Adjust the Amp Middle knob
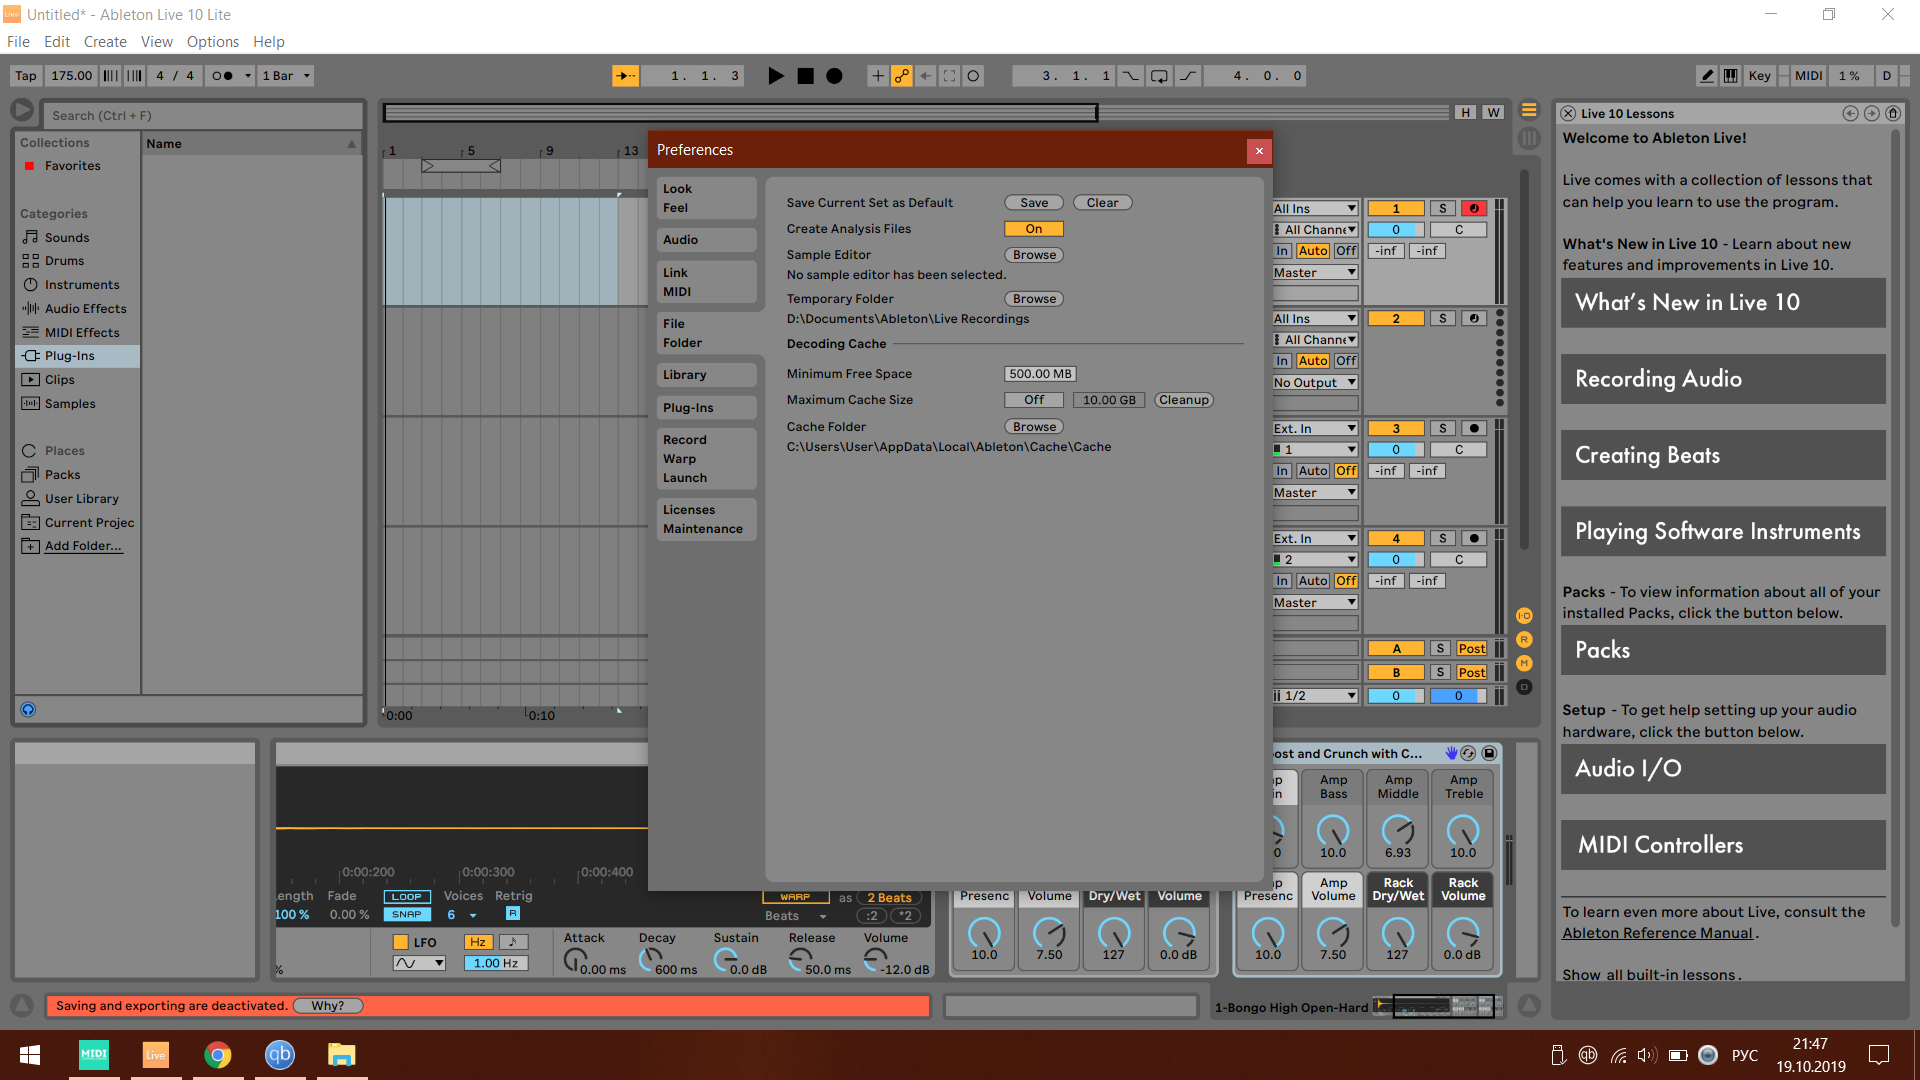This screenshot has width=1920, height=1080. (1397, 830)
